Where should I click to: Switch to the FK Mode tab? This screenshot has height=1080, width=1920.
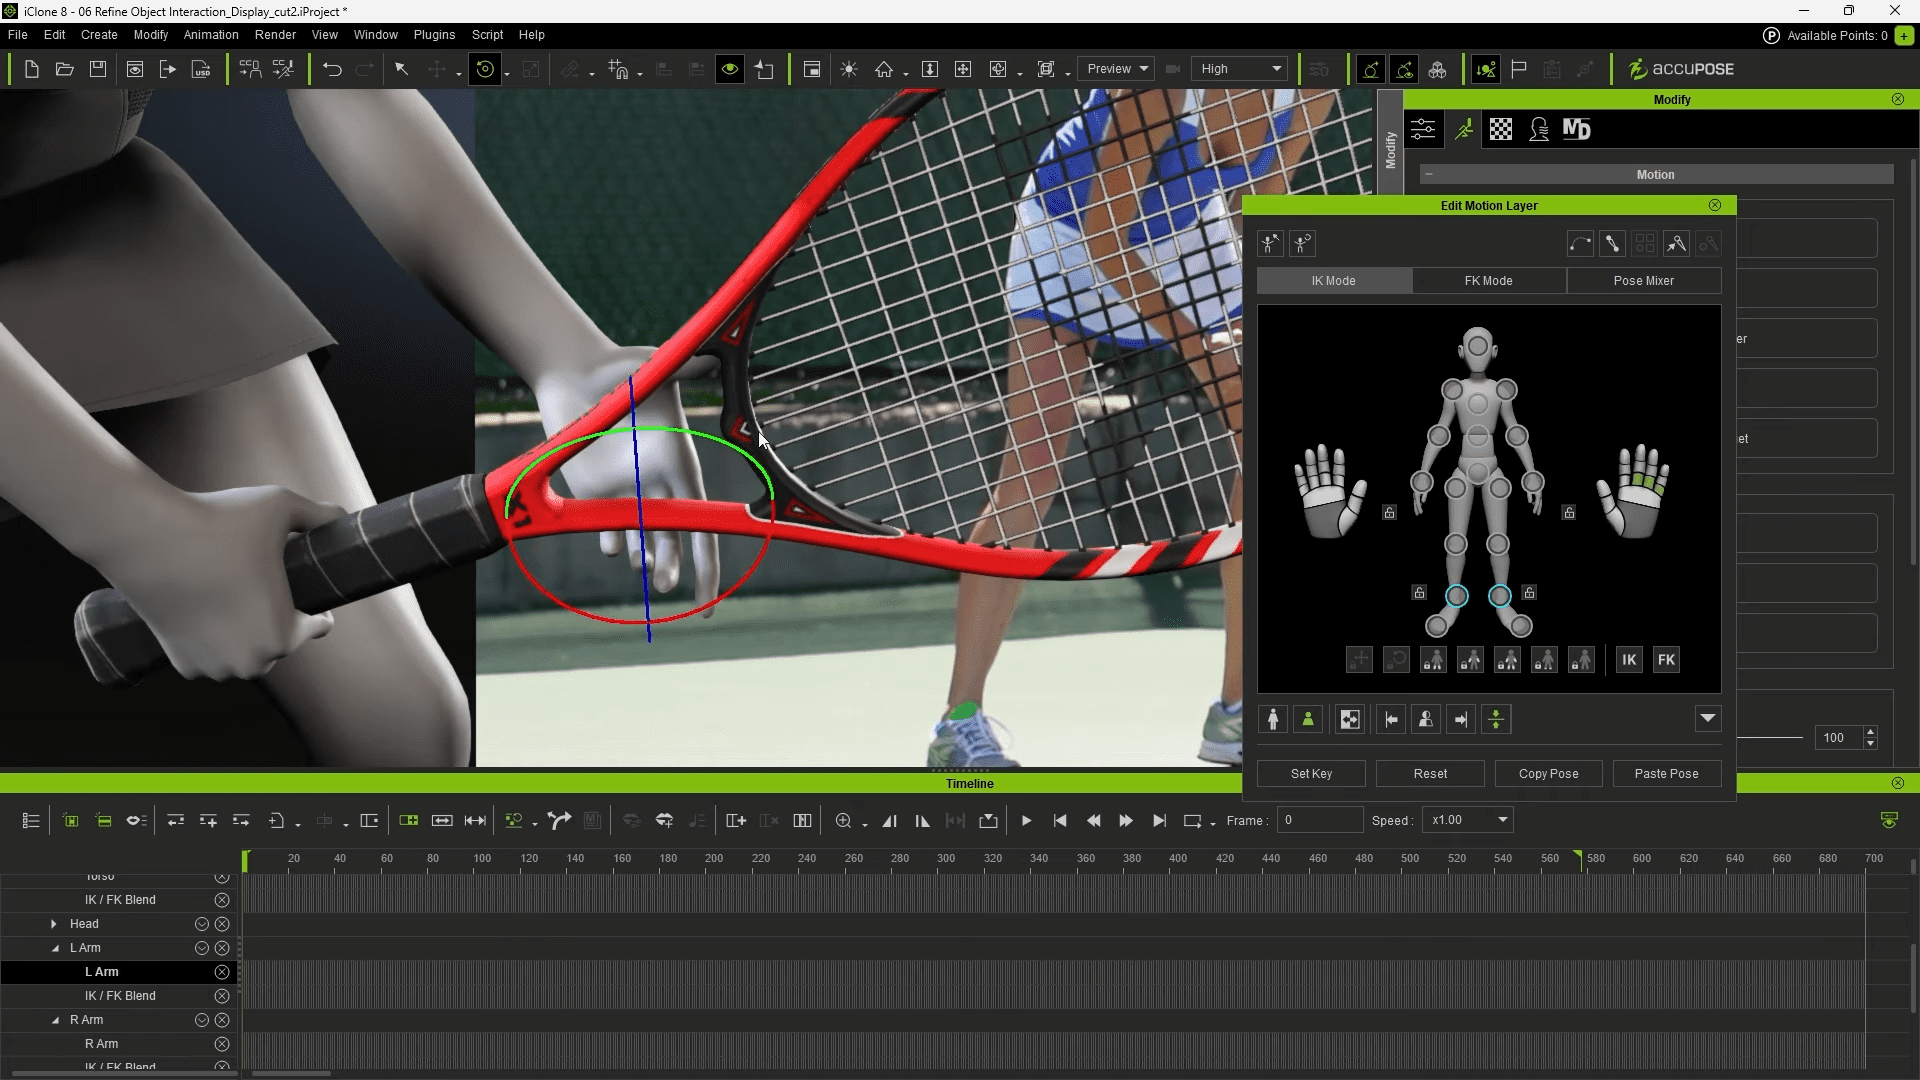1489,281
